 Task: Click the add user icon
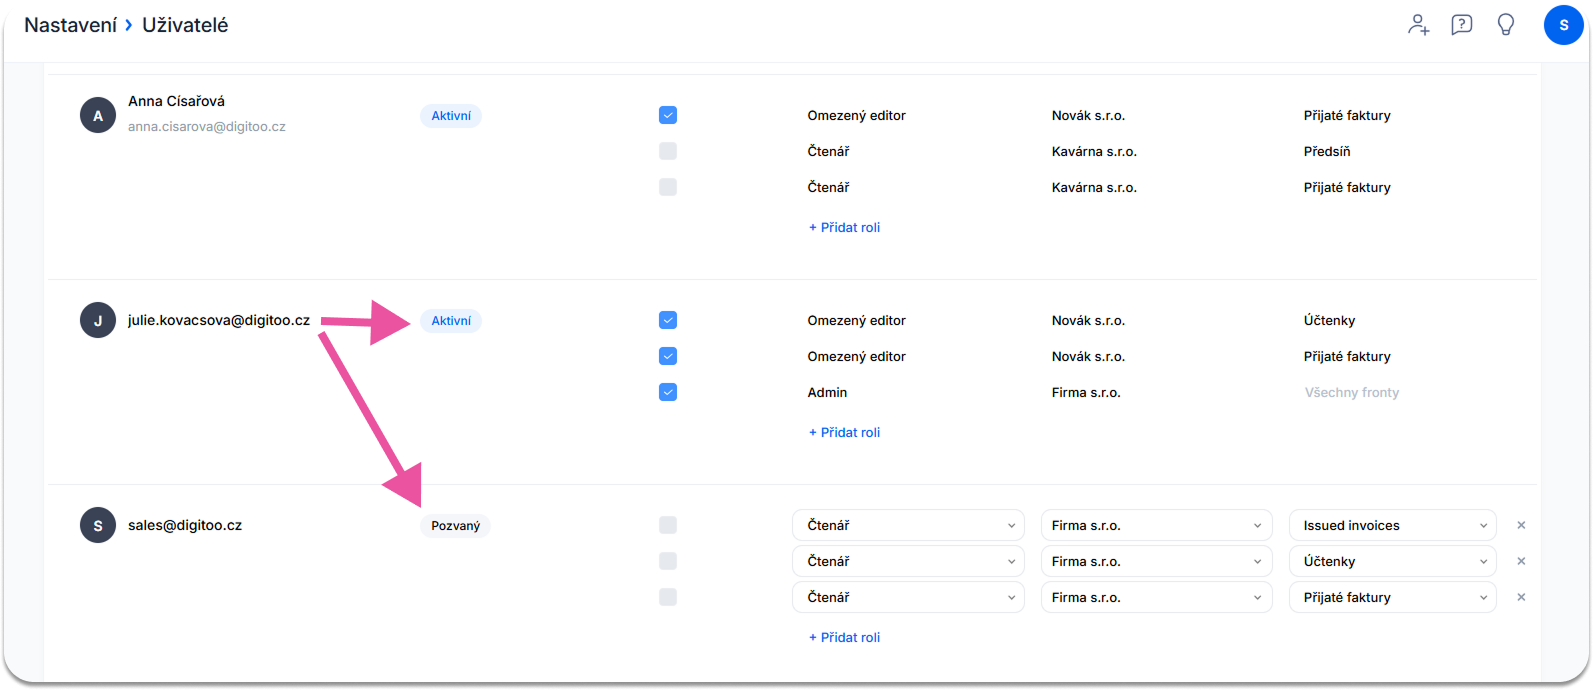[x=1418, y=25]
